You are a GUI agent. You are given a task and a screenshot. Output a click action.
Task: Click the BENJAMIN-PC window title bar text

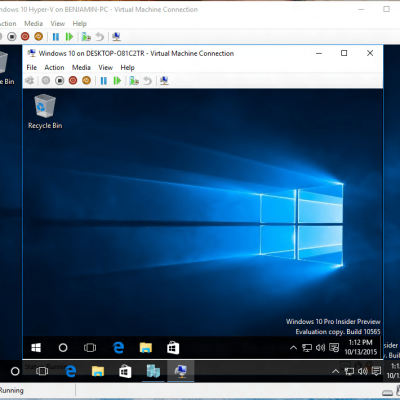99,9
